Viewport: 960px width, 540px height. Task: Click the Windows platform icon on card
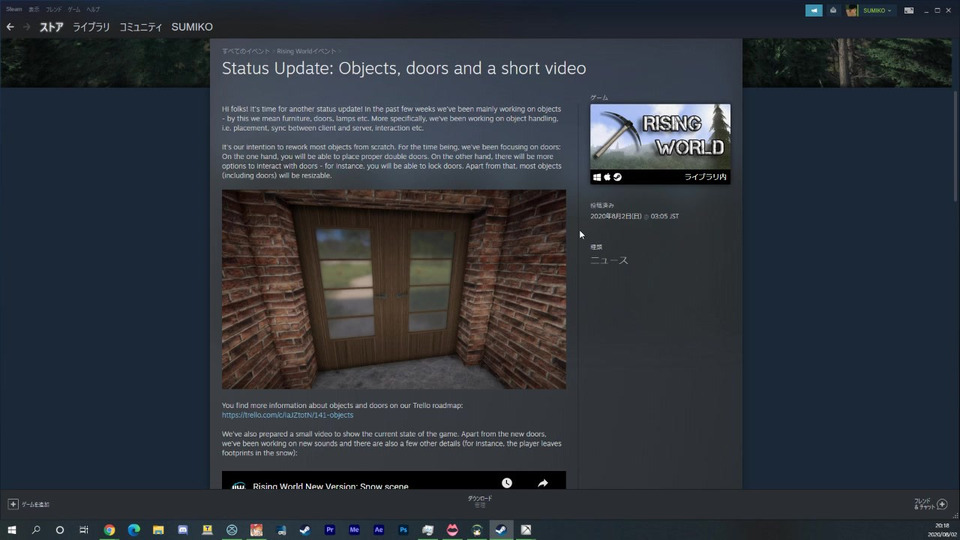coord(597,177)
